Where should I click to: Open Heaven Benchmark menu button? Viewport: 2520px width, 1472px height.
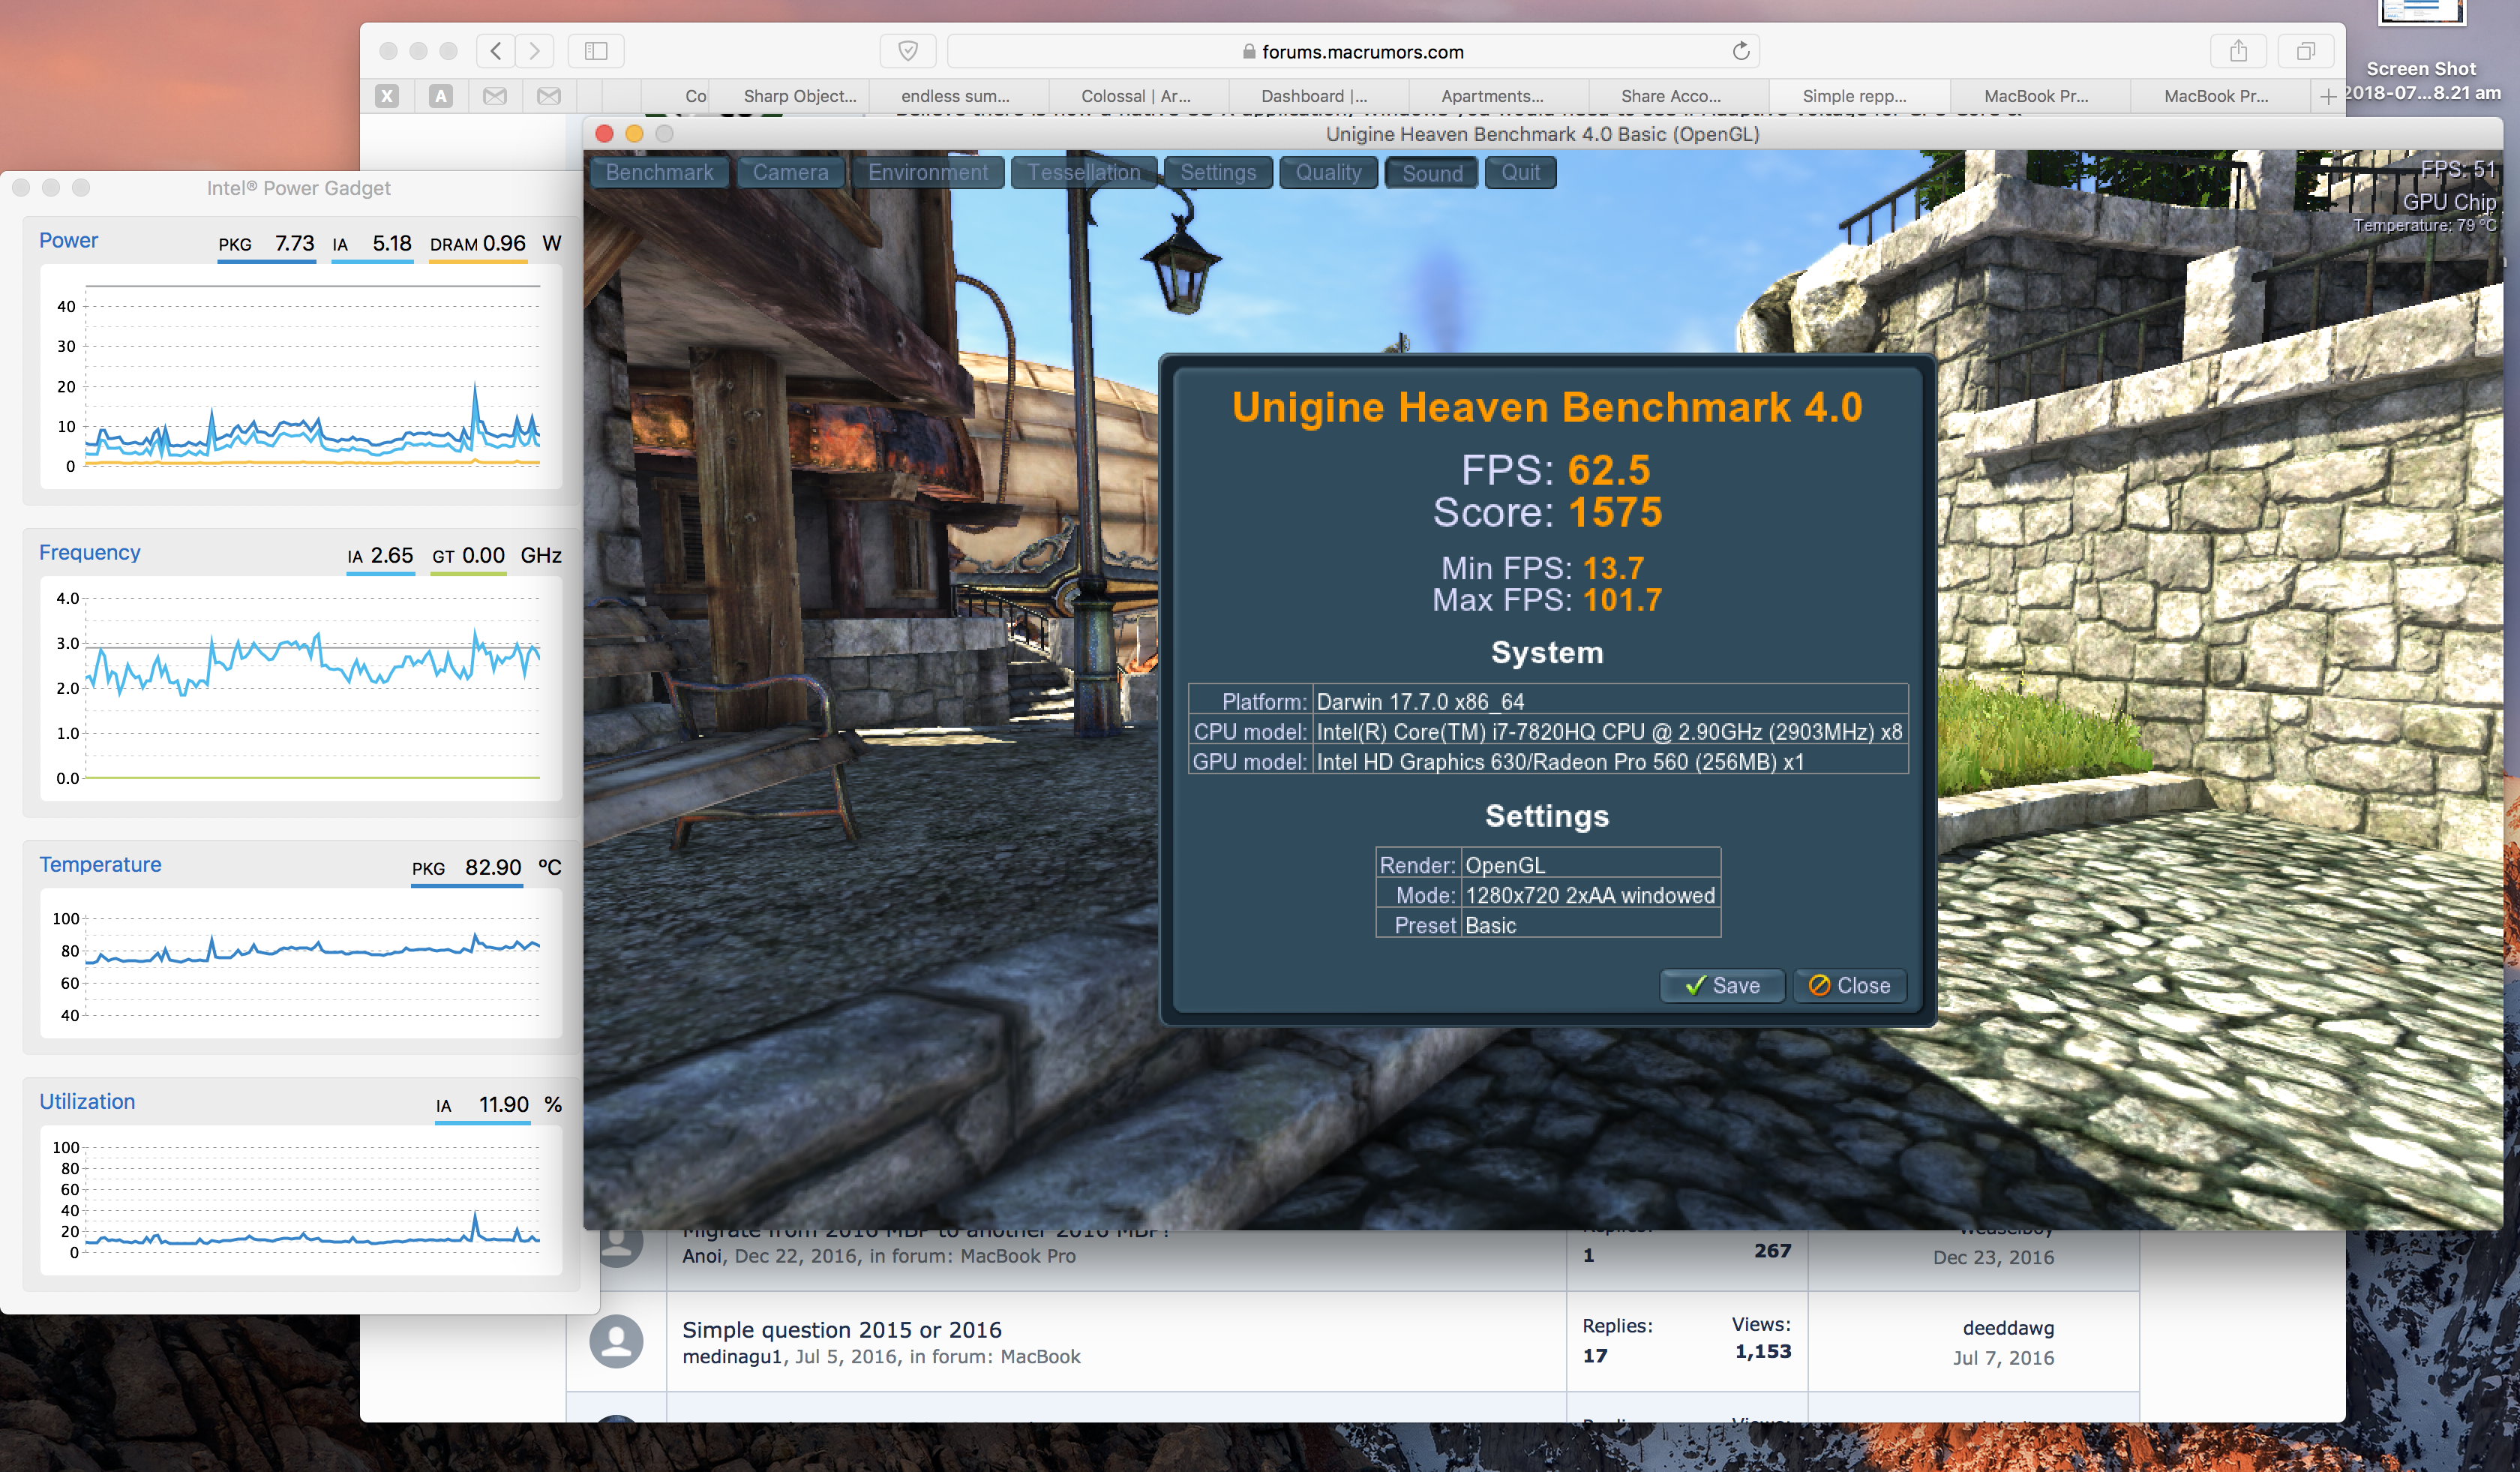(x=660, y=173)
